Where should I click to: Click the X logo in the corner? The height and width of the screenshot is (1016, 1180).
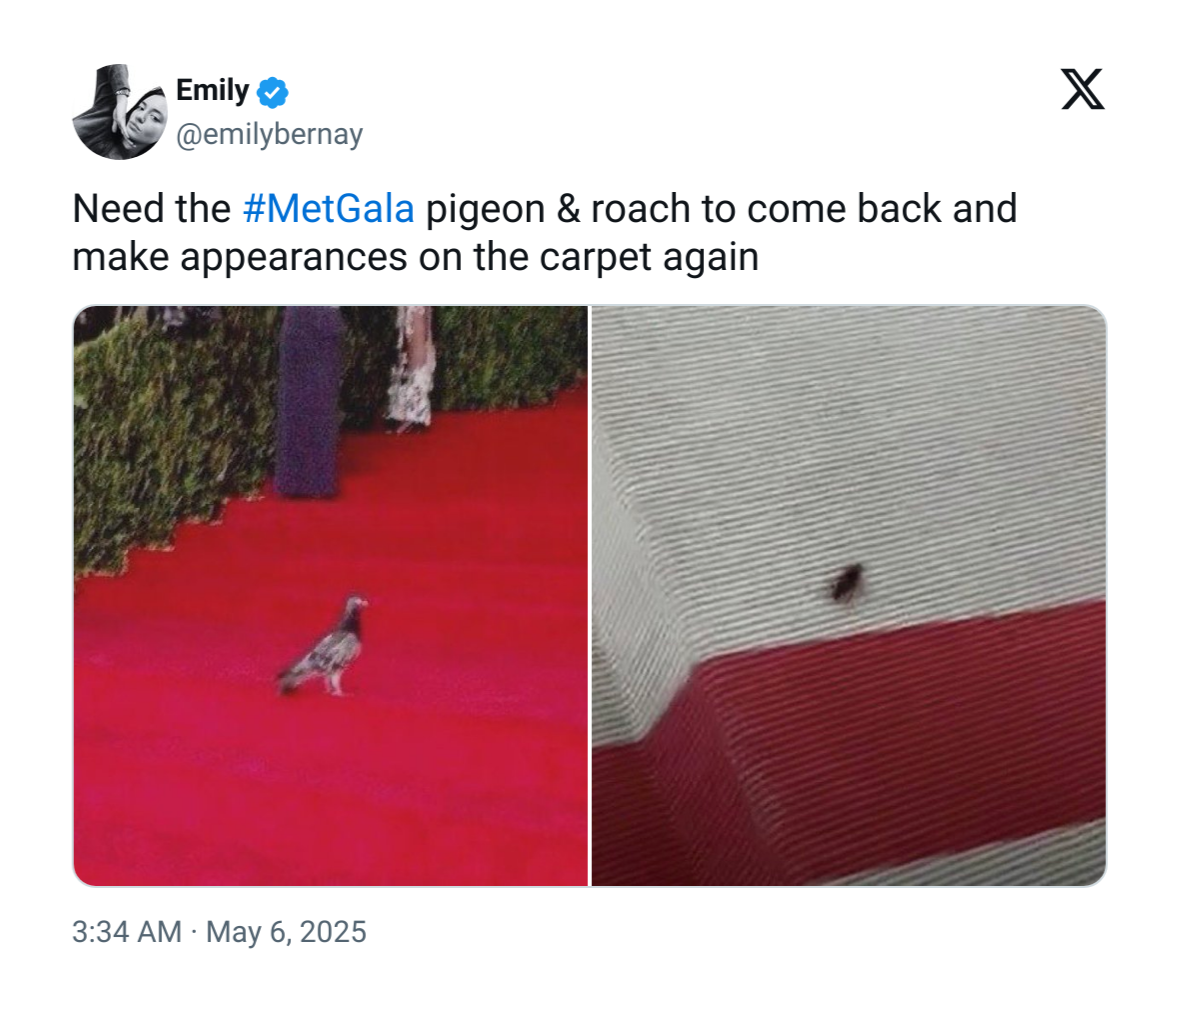tap(1082, 89)
